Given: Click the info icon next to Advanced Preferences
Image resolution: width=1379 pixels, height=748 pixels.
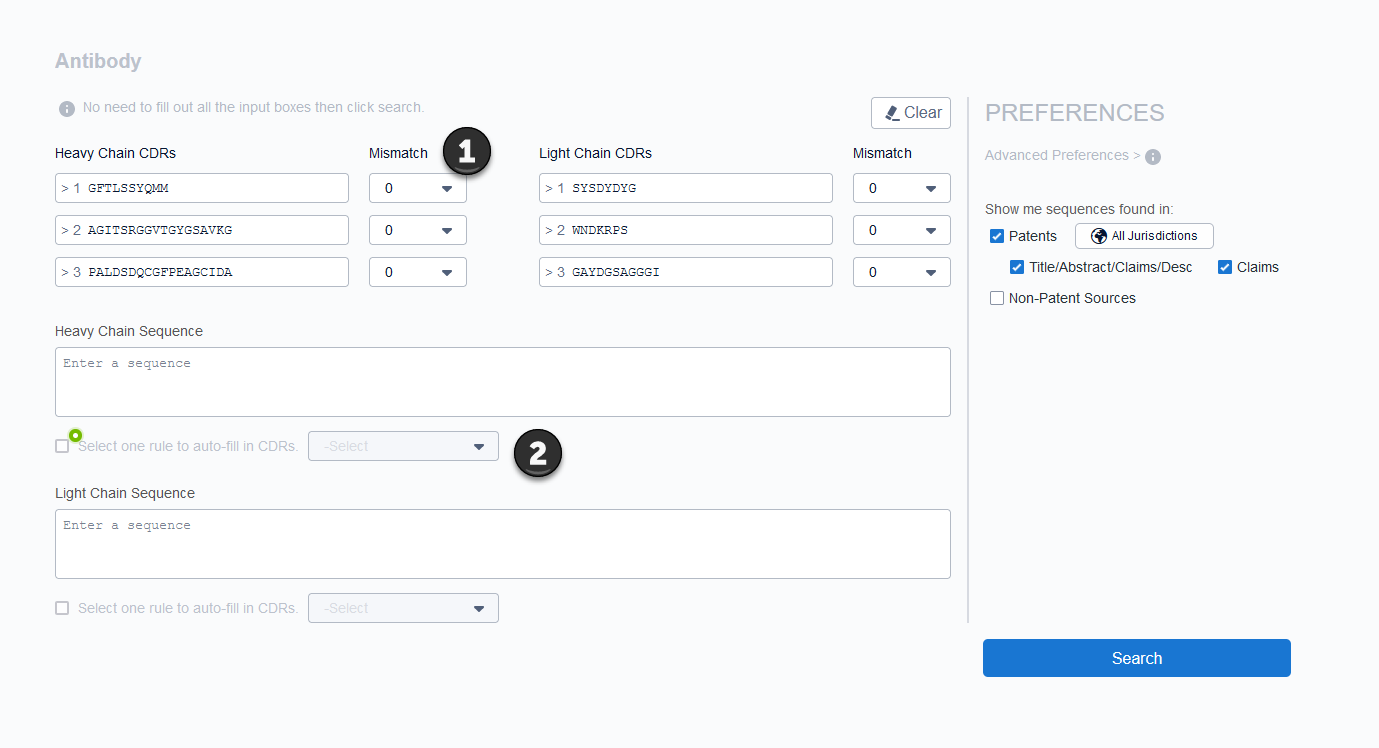Looking at the screenshot, I should (1153, 157).
